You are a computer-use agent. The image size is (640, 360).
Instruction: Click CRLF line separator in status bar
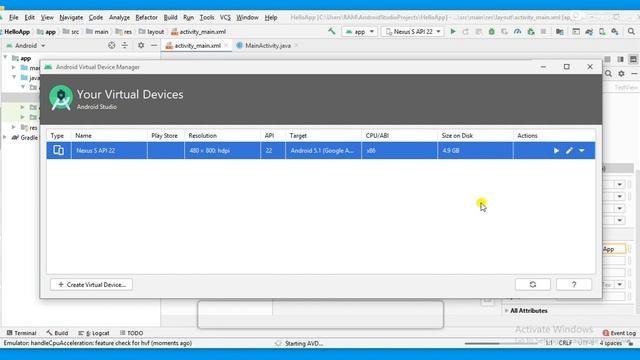[565, 343]
